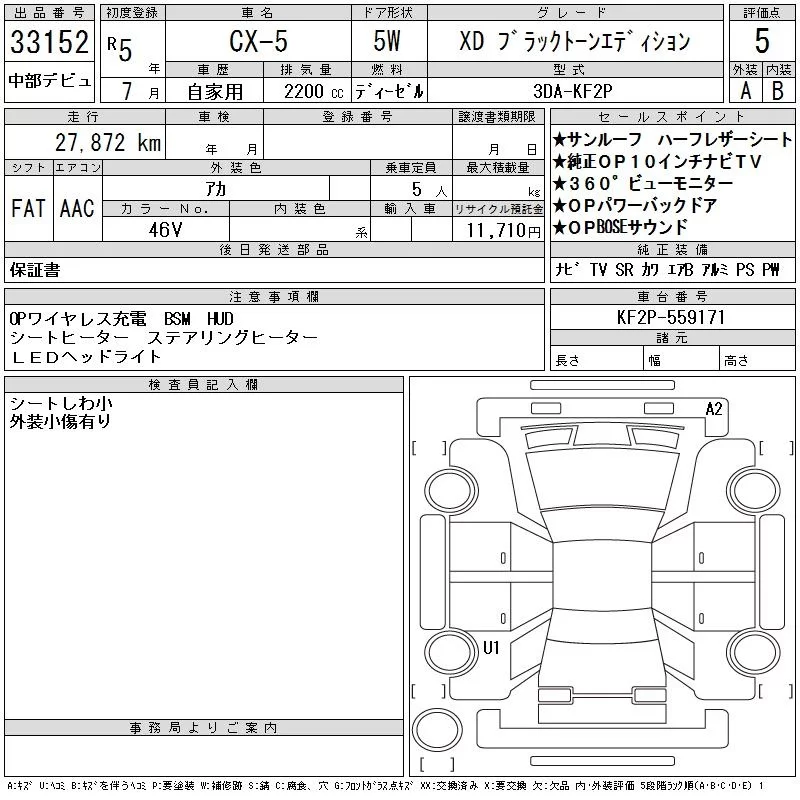The height and width of the screenshot is (800, 800).
Task: Click the inspector note 外装小傷有り
Action: click(x=60, y=422)
